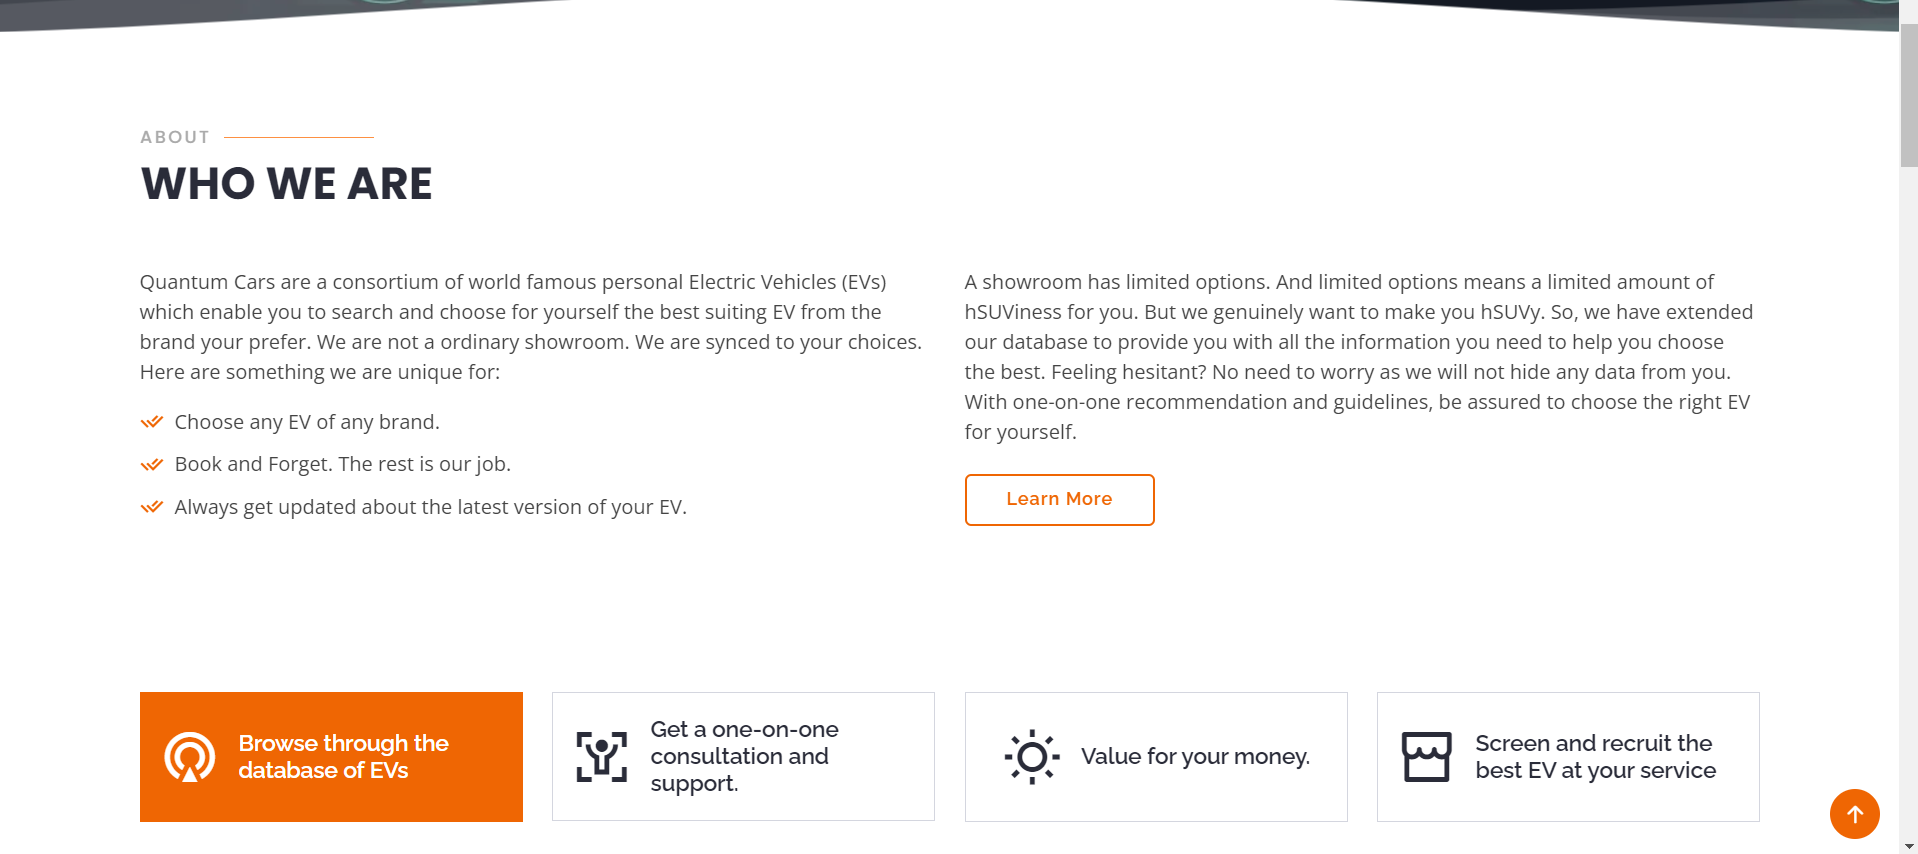Click the Learn More button
The height and width of the screenshot is (854, 1918).
[x=1059, y=499]
